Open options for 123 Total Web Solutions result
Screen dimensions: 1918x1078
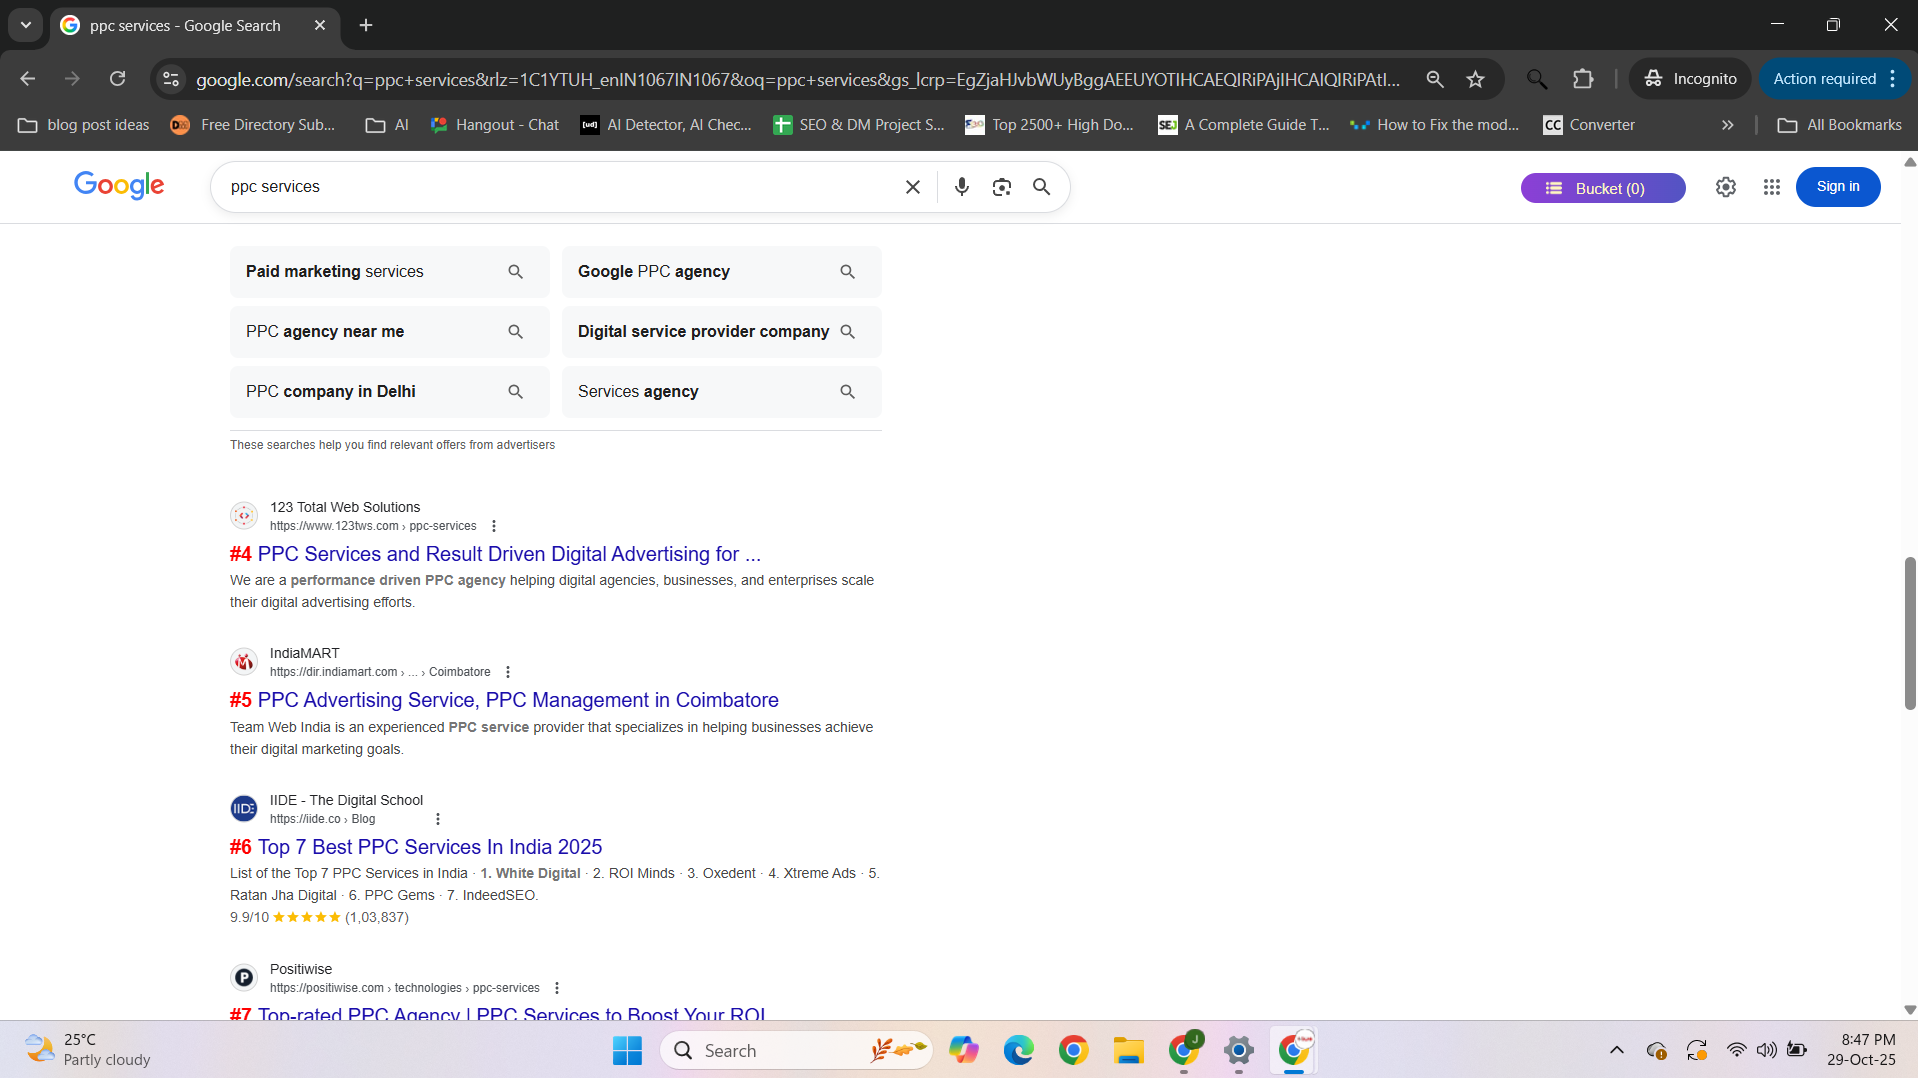[x=493, y=526]
